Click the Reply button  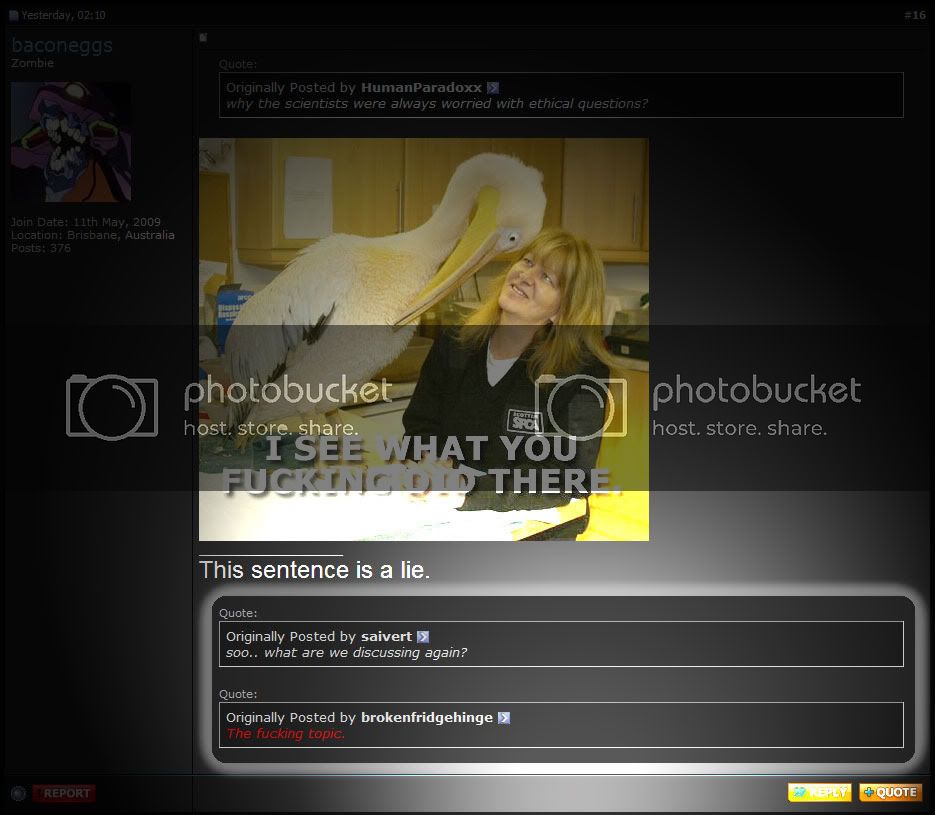(x=820, y=792)
